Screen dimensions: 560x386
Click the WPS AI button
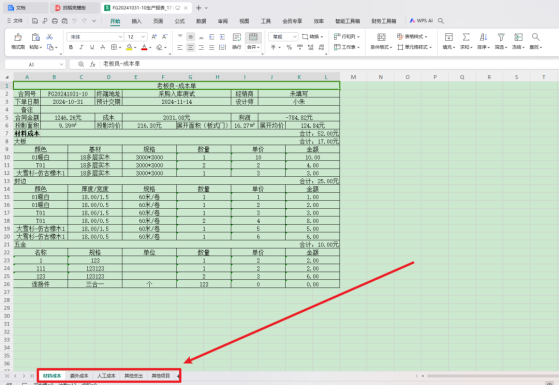click(x=421, y=21)
